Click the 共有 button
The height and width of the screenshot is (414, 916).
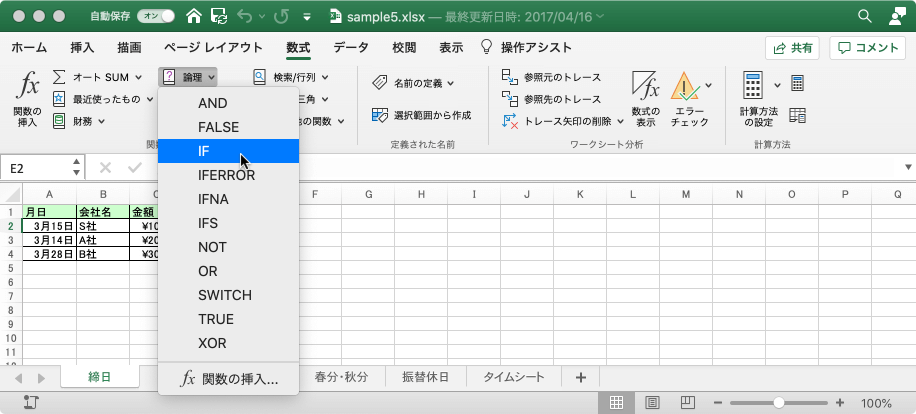pos(792,48)
